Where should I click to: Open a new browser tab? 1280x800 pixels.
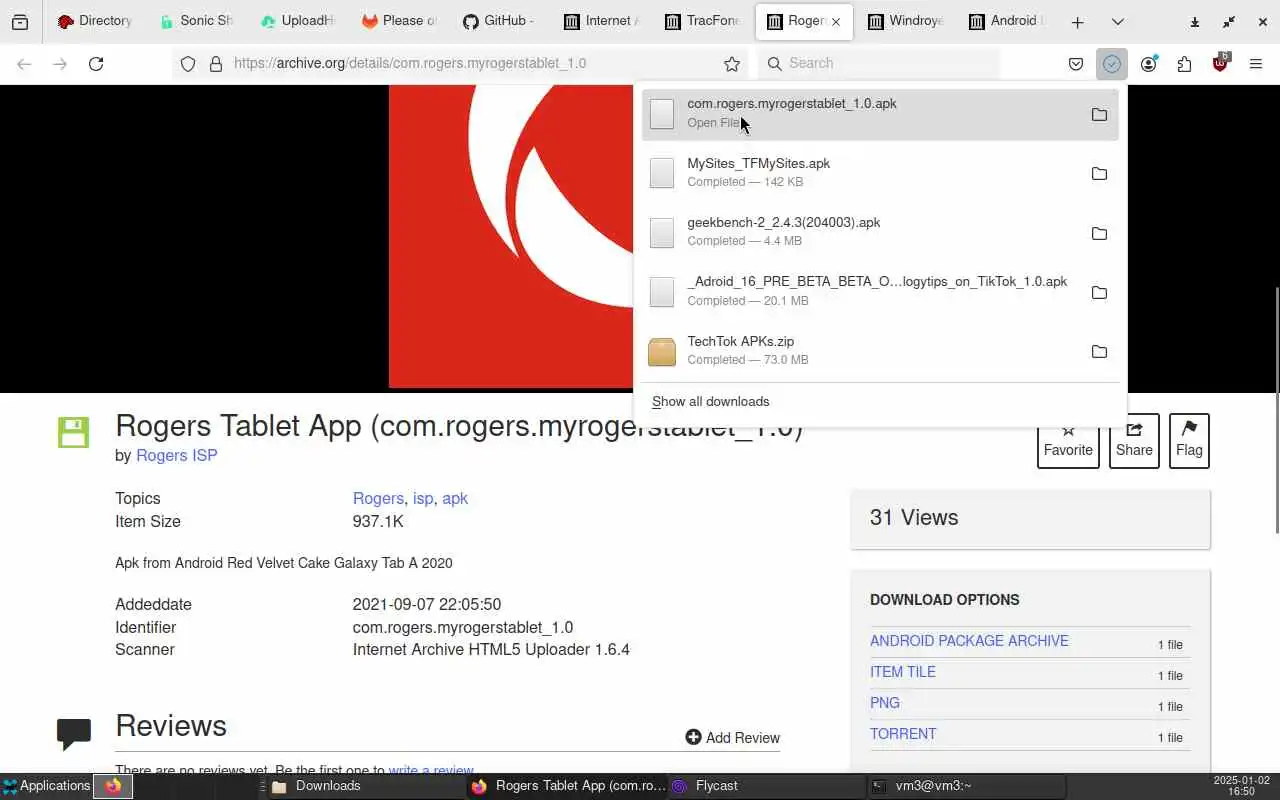click(1077, 21)
